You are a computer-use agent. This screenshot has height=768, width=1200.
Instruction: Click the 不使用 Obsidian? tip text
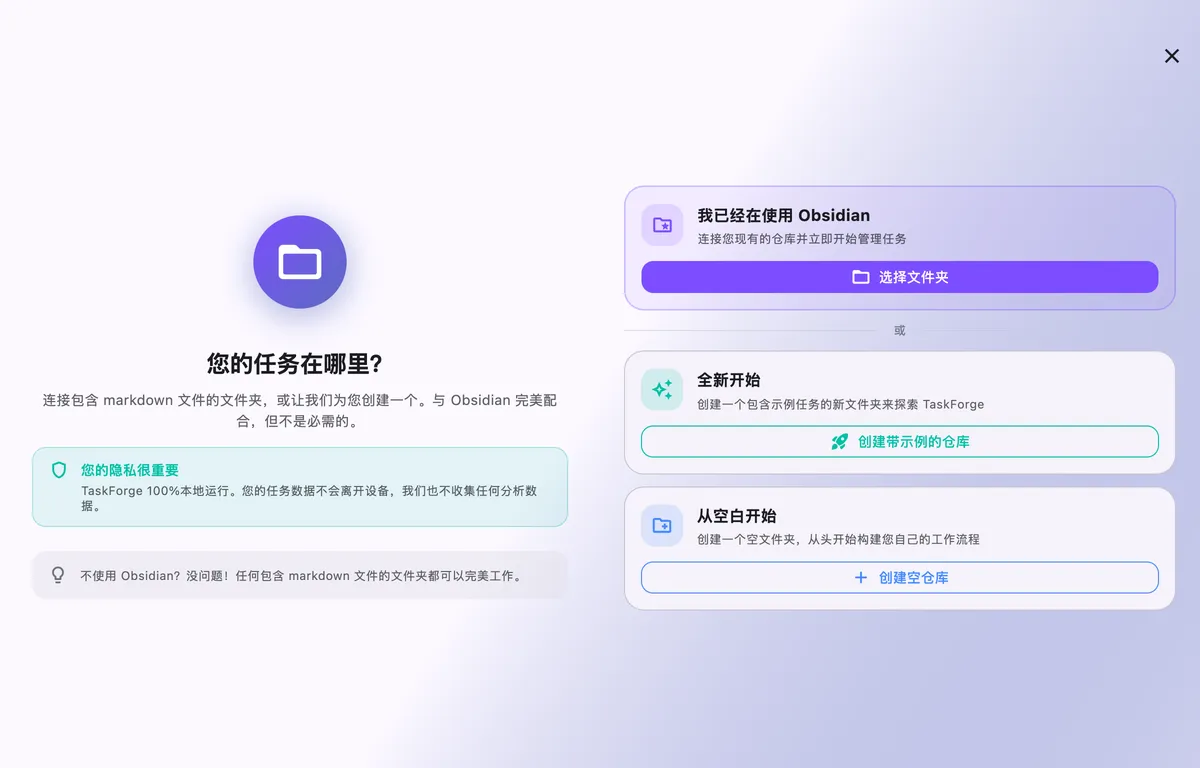click(301, 576)
